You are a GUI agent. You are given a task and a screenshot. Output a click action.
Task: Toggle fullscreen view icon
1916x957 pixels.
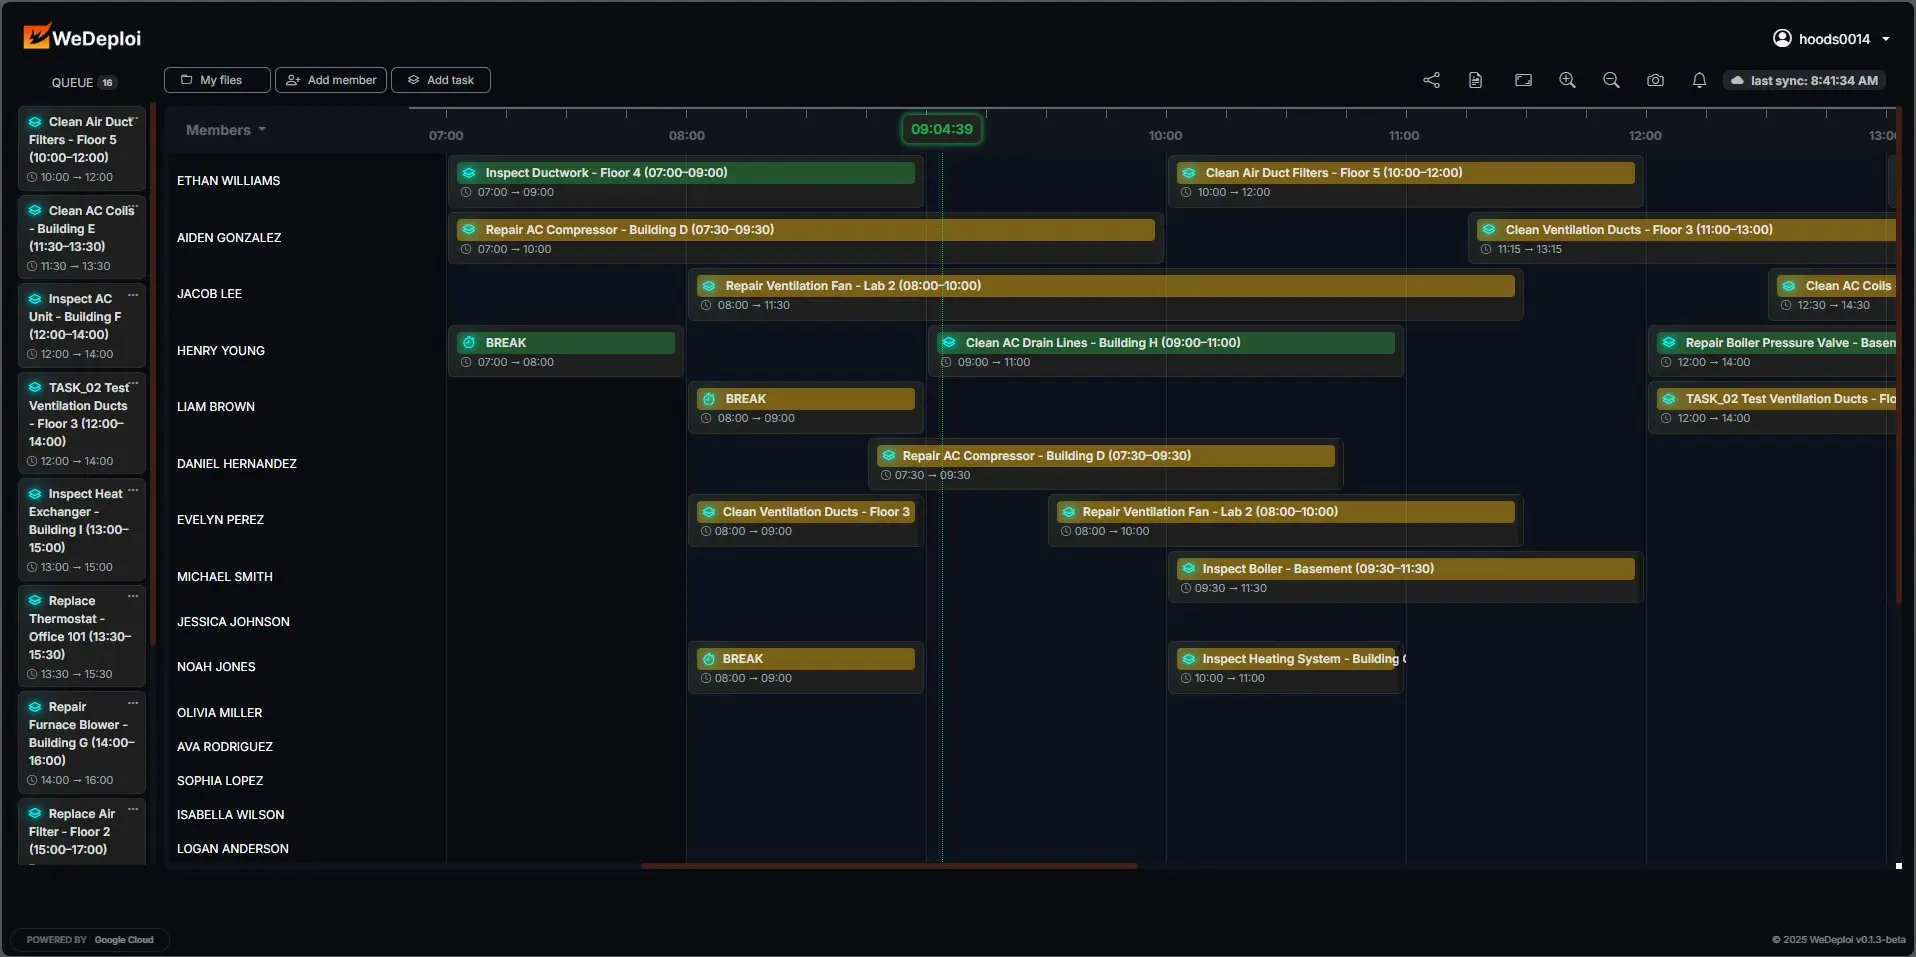click(1523, 80)
